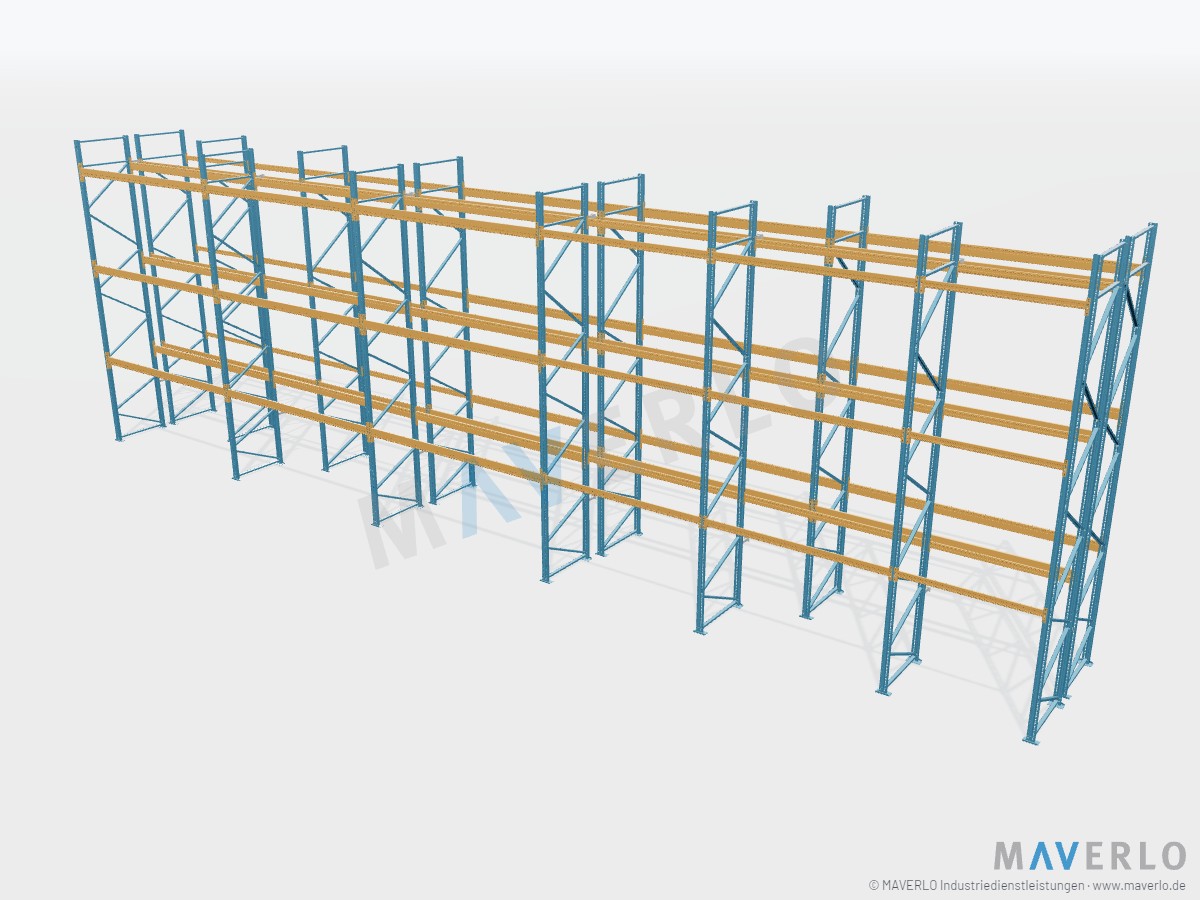Select the "© MAVERLO Industriedienstleistungen" copyright text

point(975,885)
